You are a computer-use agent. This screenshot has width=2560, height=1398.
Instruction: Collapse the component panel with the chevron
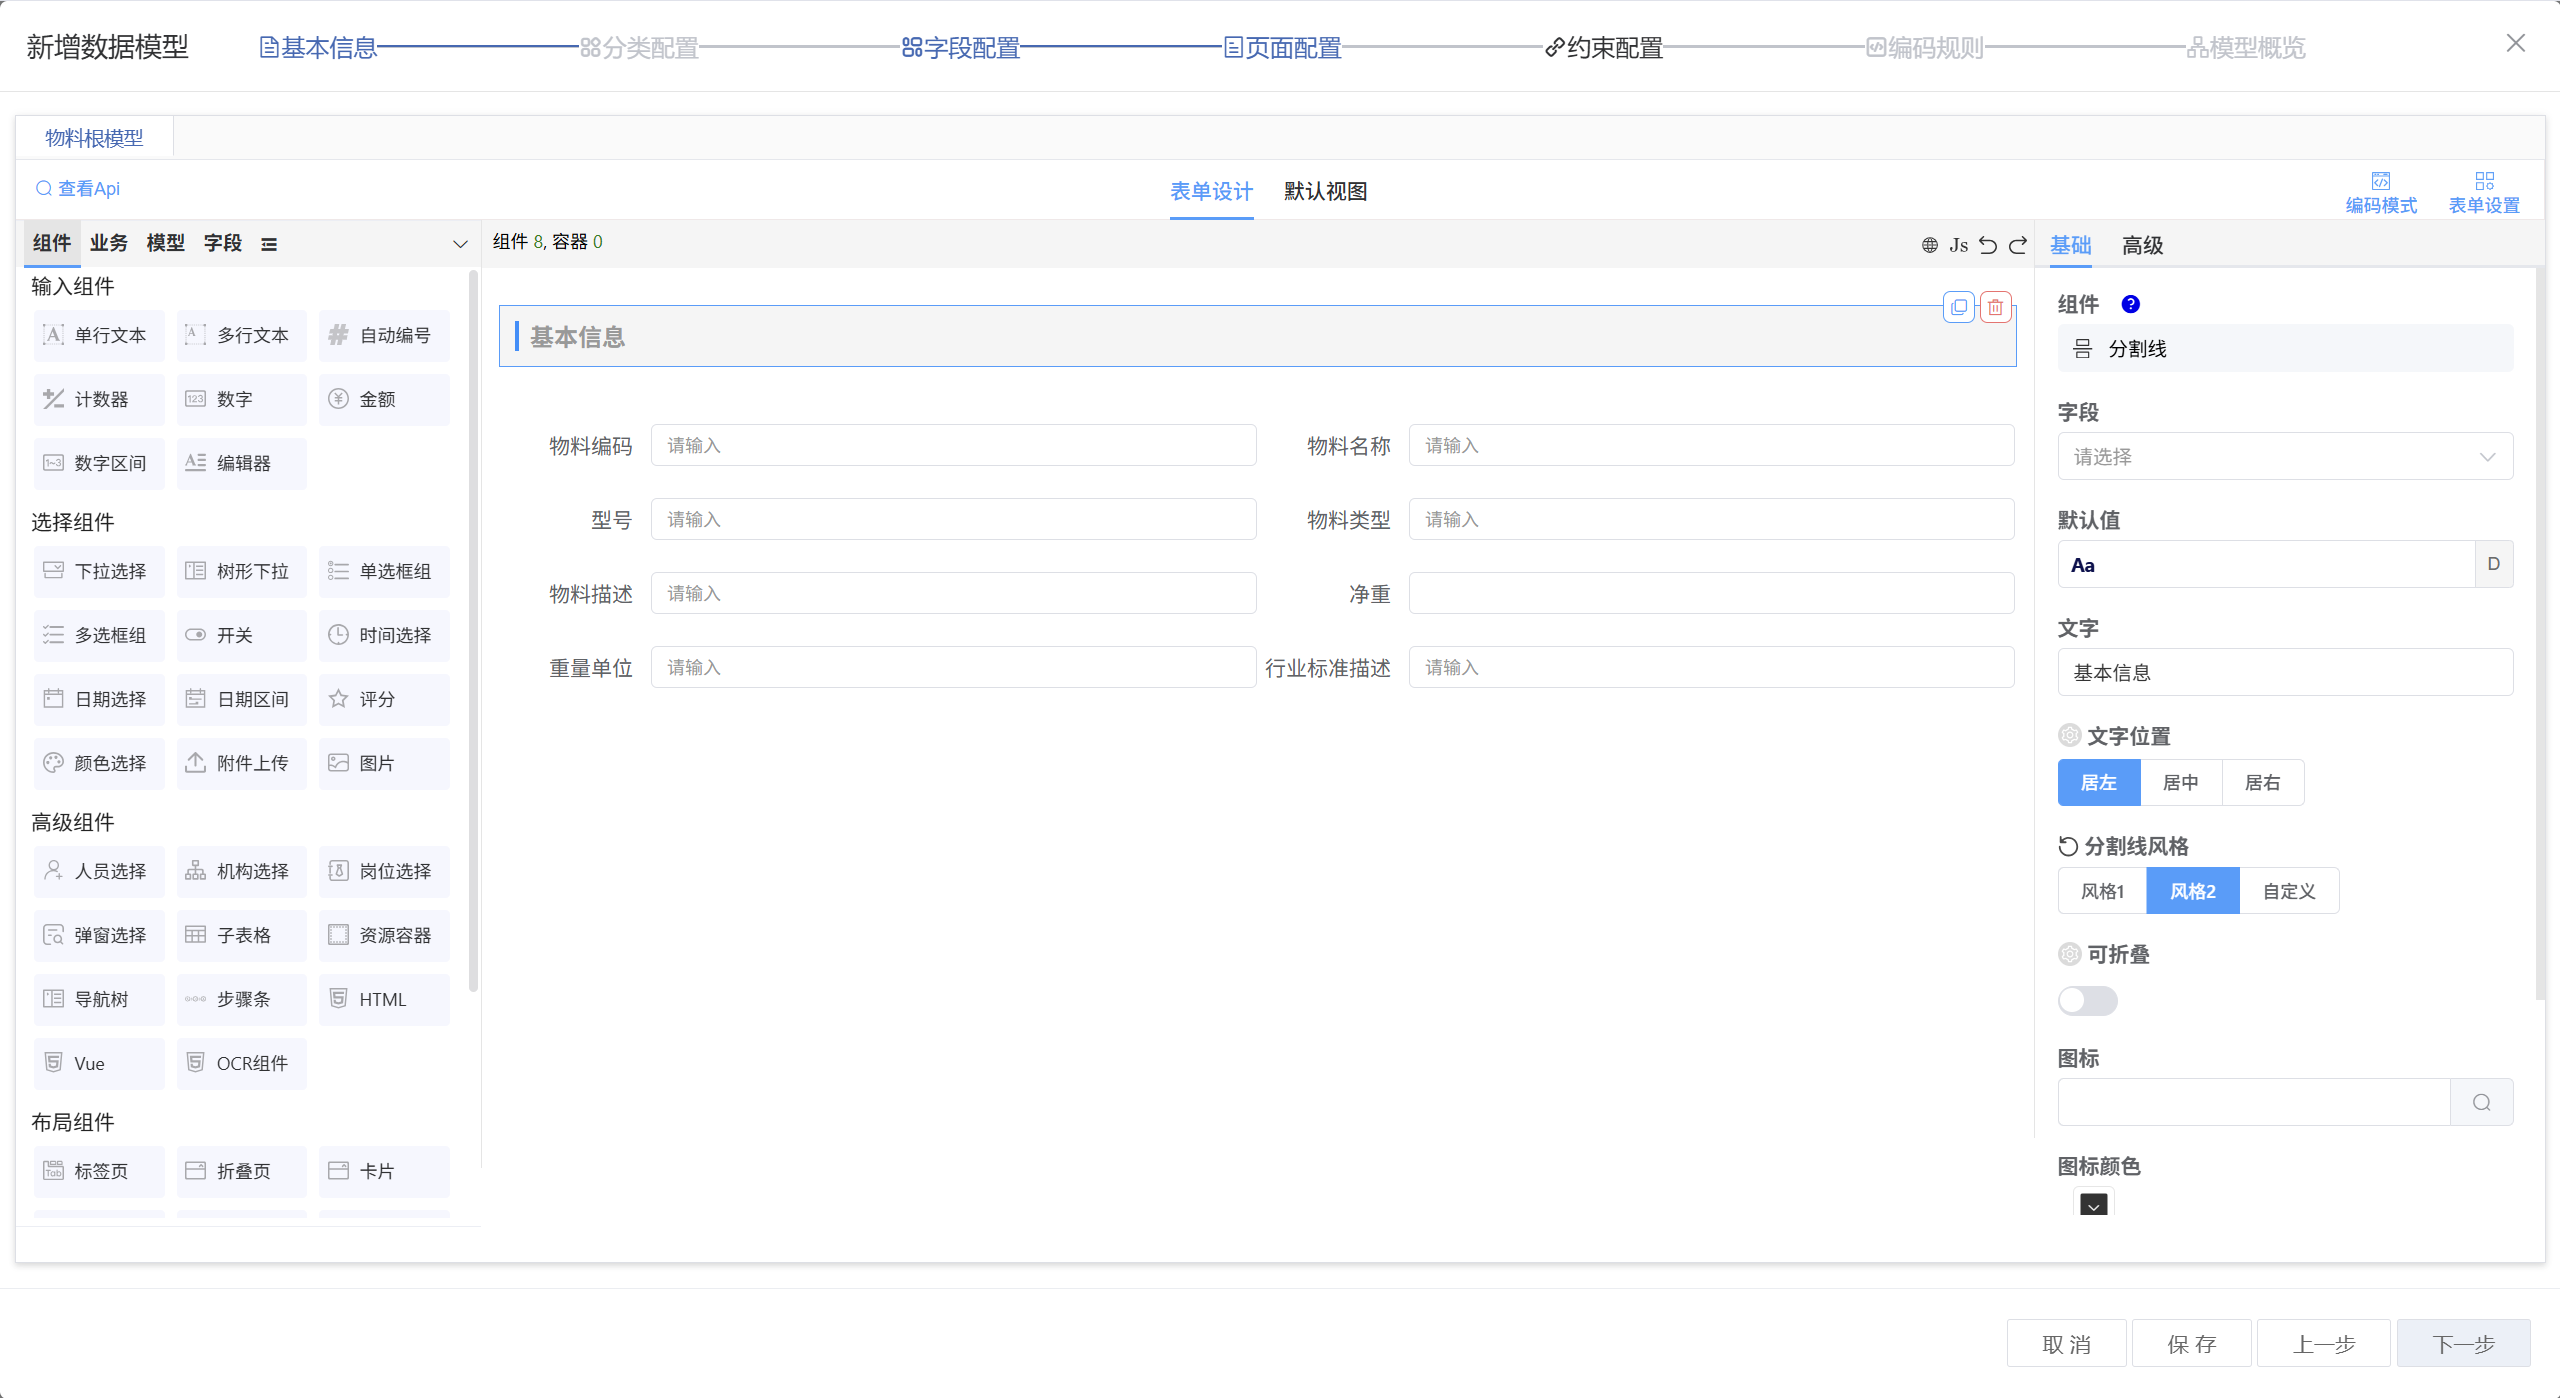pyautogui.click(x=460, y=244)
